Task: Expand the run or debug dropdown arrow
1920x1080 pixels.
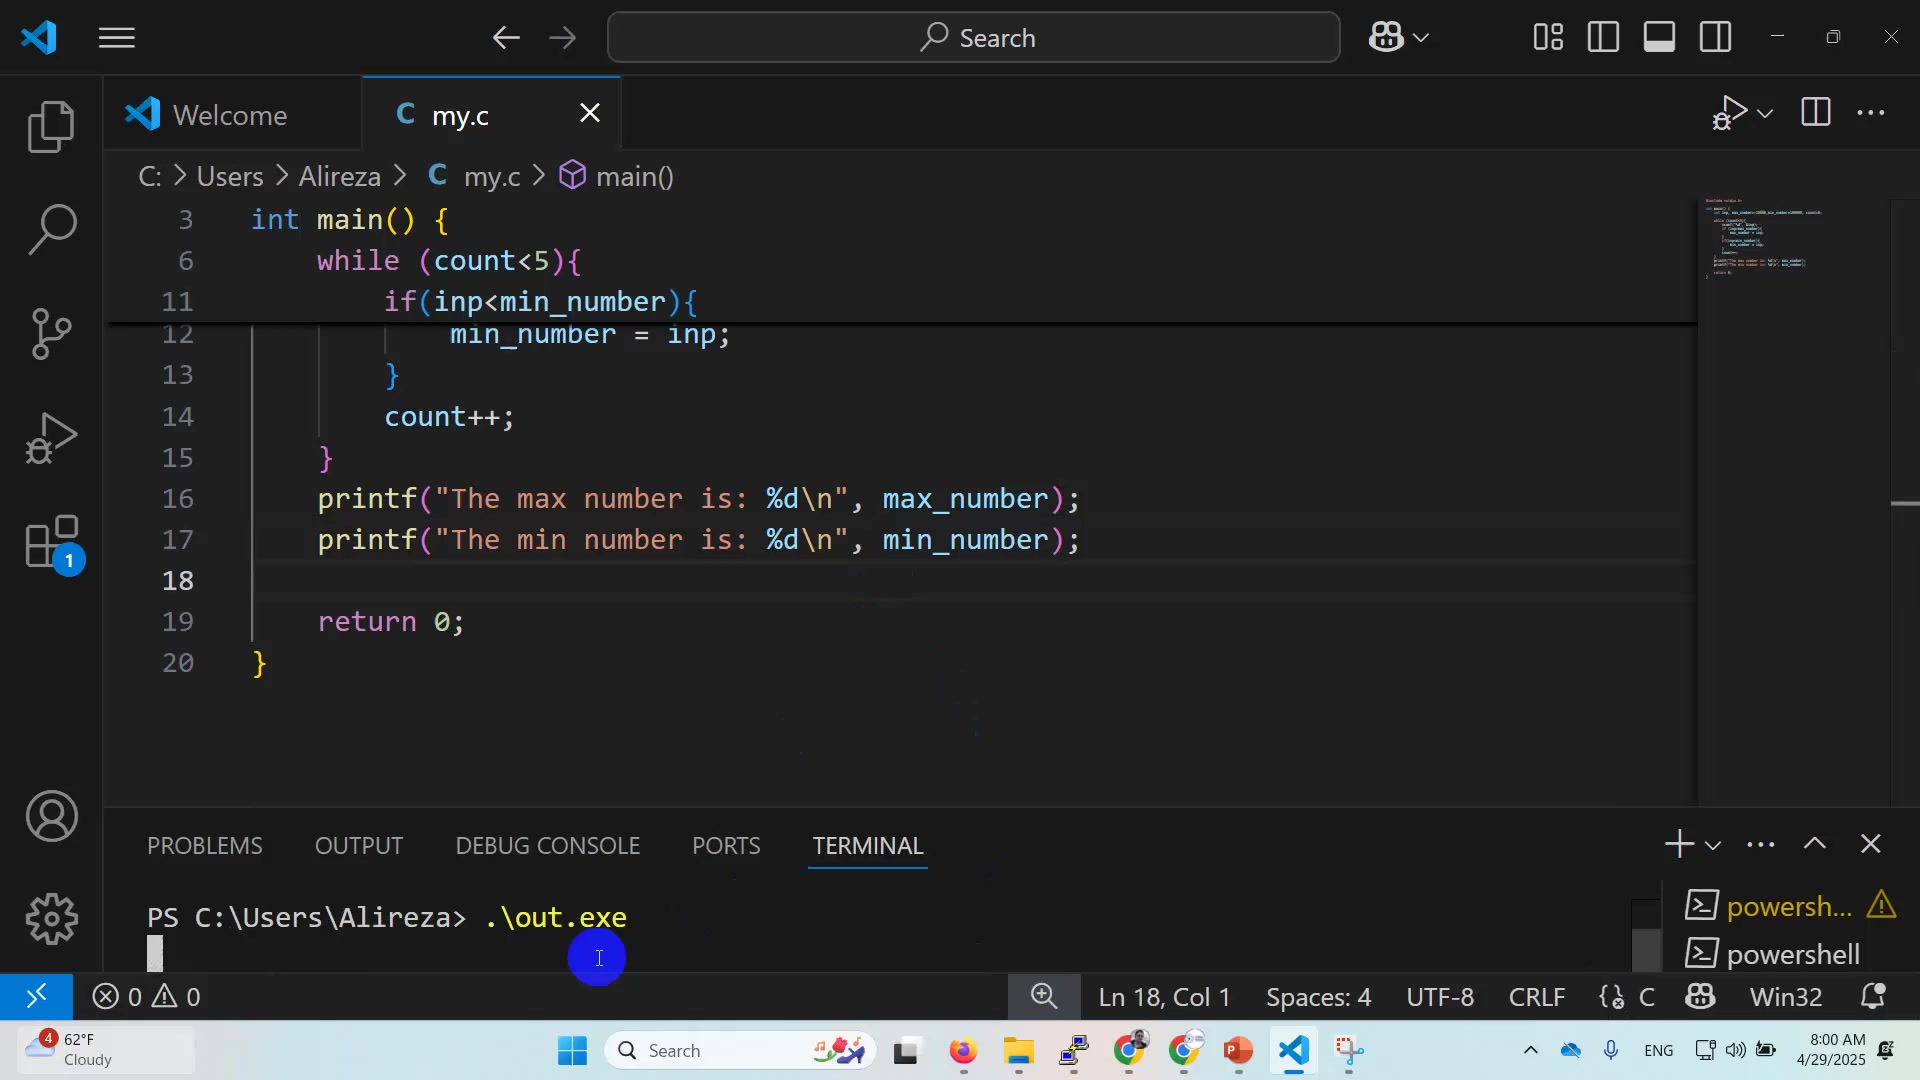Action: click(x=1765, y=113)
